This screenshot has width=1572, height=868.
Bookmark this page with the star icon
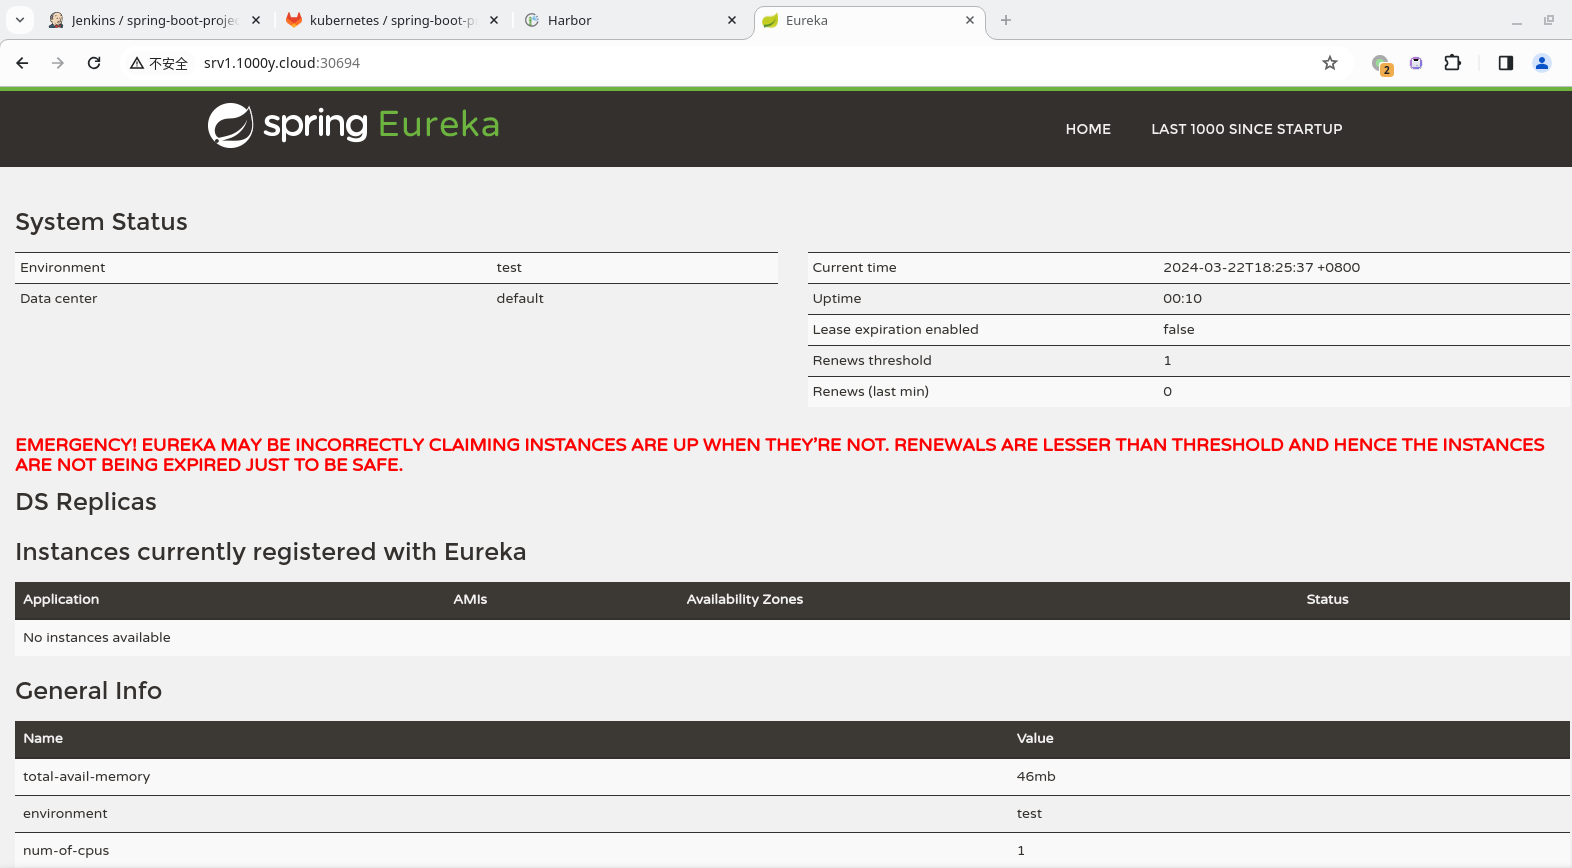[1330, 63]
